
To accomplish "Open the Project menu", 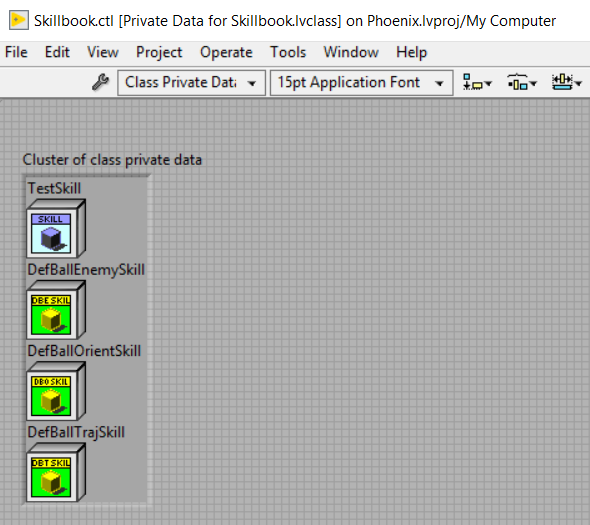I will pos(159,52).
